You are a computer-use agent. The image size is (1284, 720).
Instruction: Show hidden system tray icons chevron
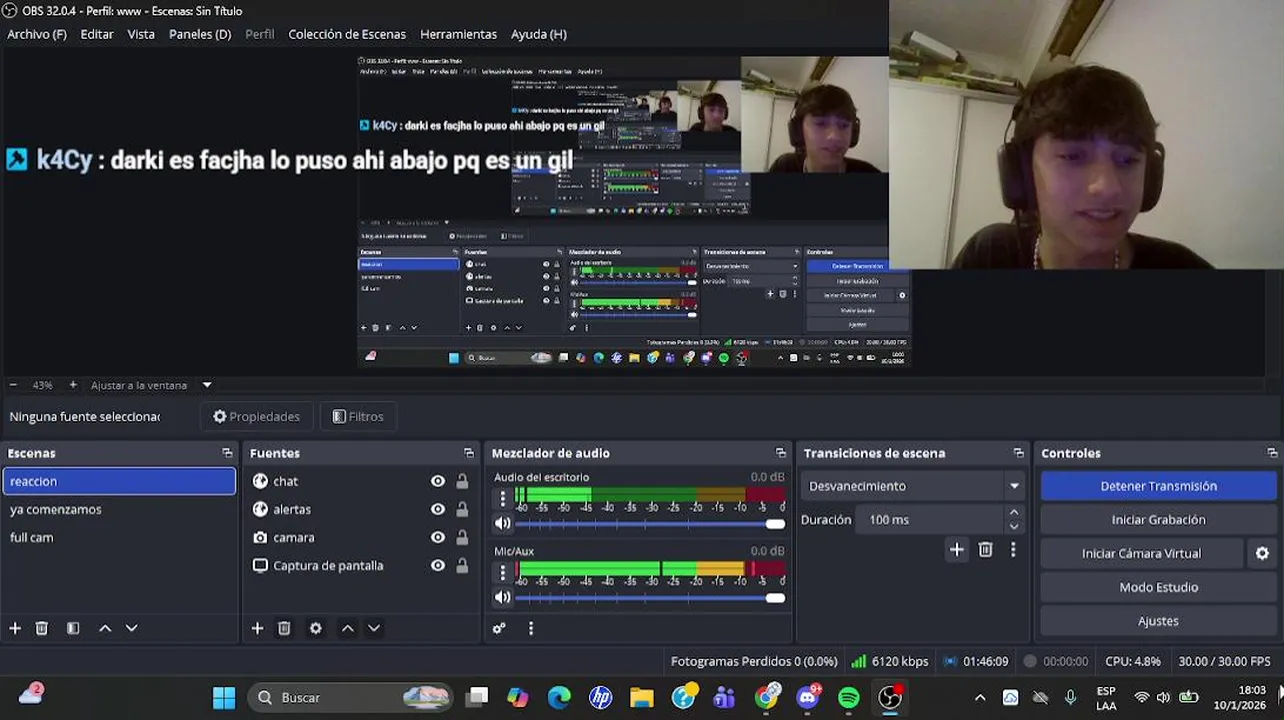[980, 697]
